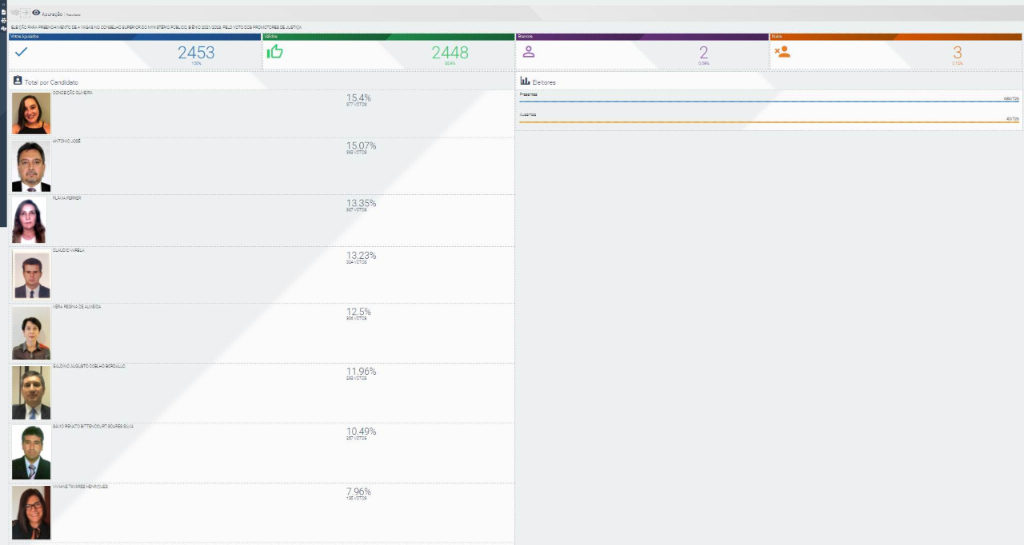Select the last candidate photo with 7.96%
Image resolution: width=1024 pixels, height=545 pixels.
click(31, 513)
